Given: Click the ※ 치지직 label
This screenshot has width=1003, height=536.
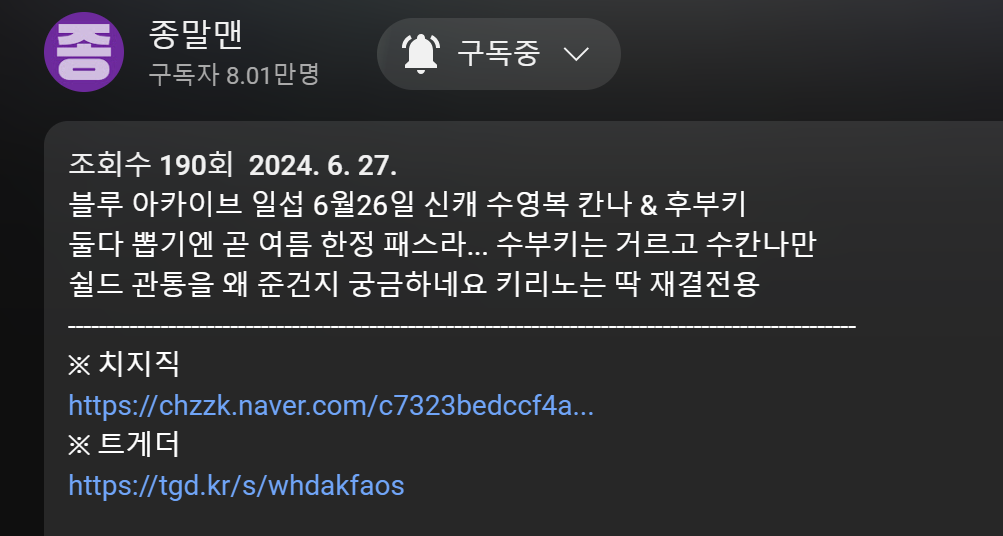Looking at the screenshot, I should point(123,364).
